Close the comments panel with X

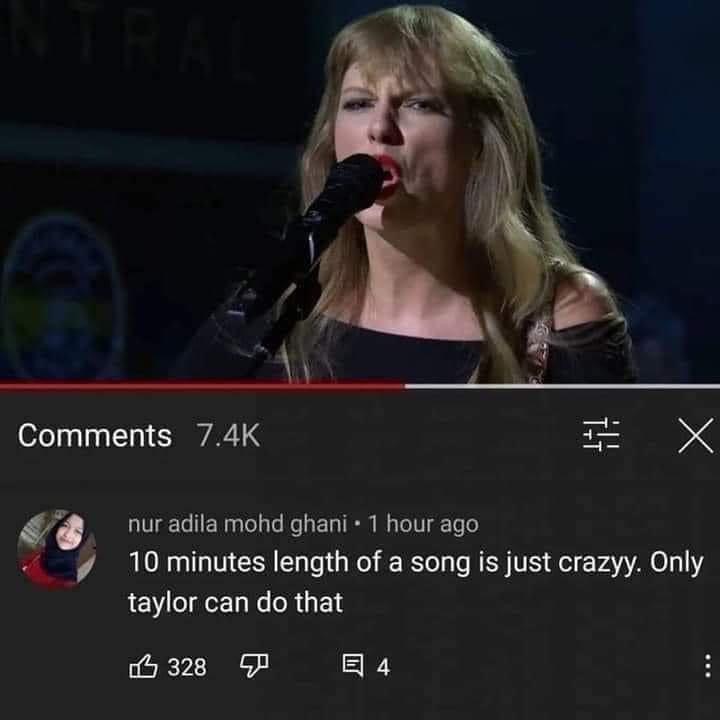pos(695,436)
